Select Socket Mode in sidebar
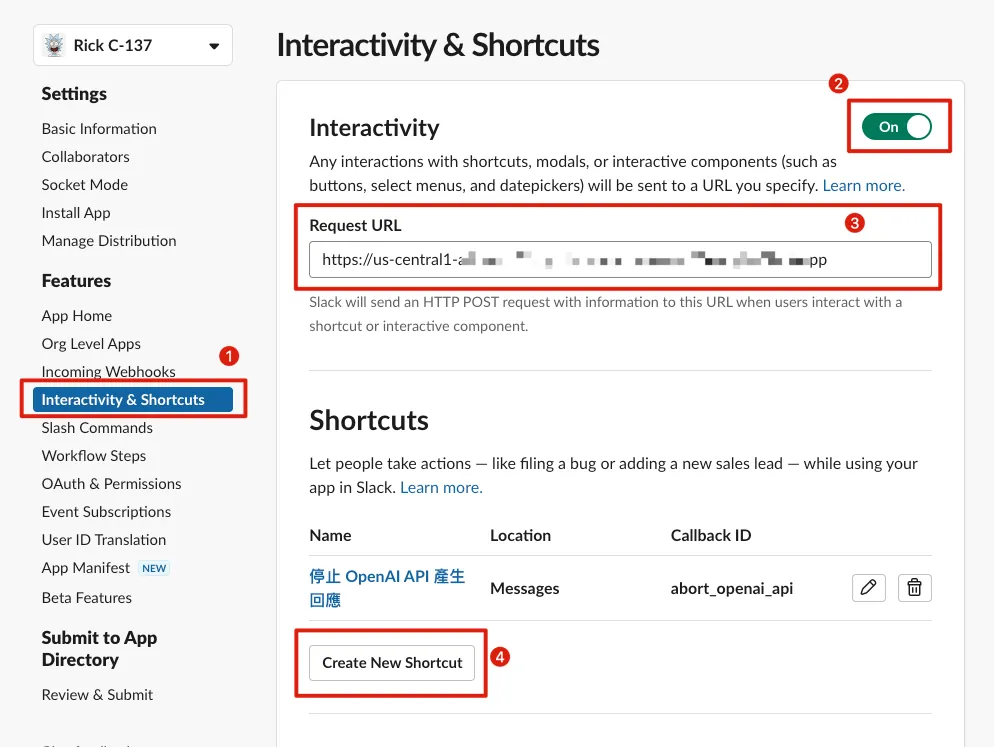994x747 pixels. (x=84, y=185)
